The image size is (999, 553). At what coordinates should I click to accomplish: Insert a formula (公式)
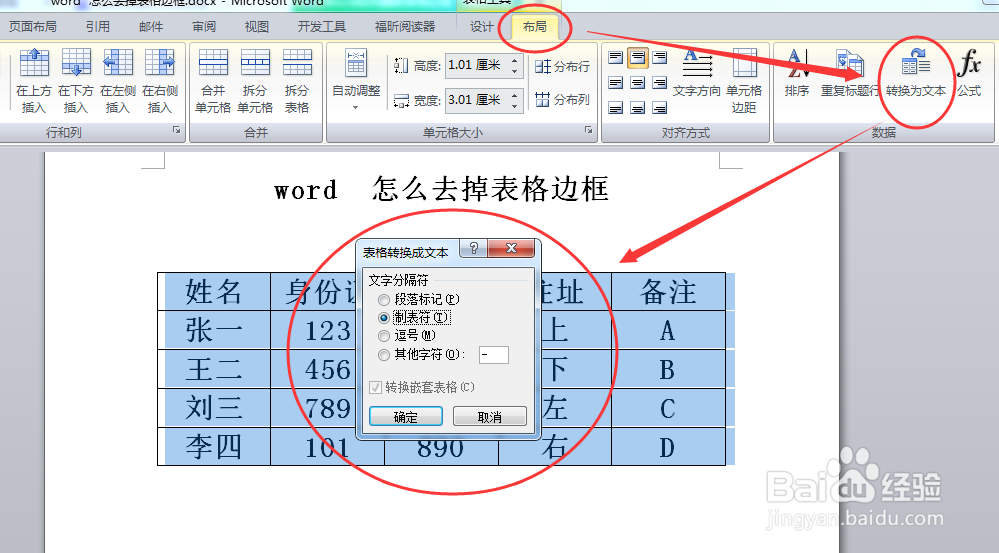pos(969,73)
